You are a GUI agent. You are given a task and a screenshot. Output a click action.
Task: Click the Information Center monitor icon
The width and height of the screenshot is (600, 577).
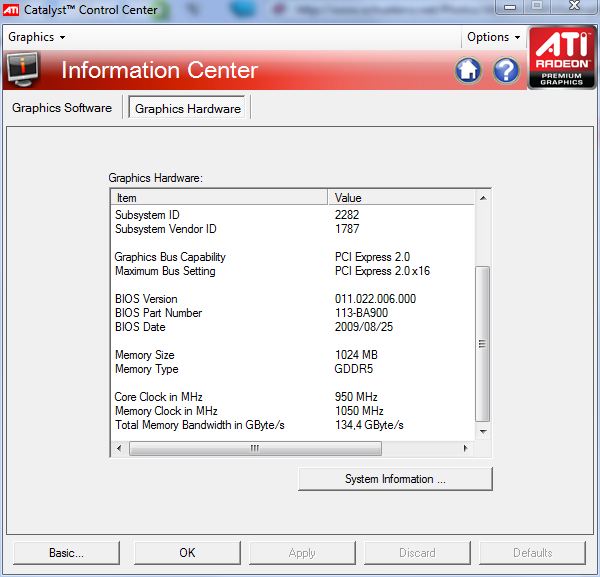tap(23, 69)
